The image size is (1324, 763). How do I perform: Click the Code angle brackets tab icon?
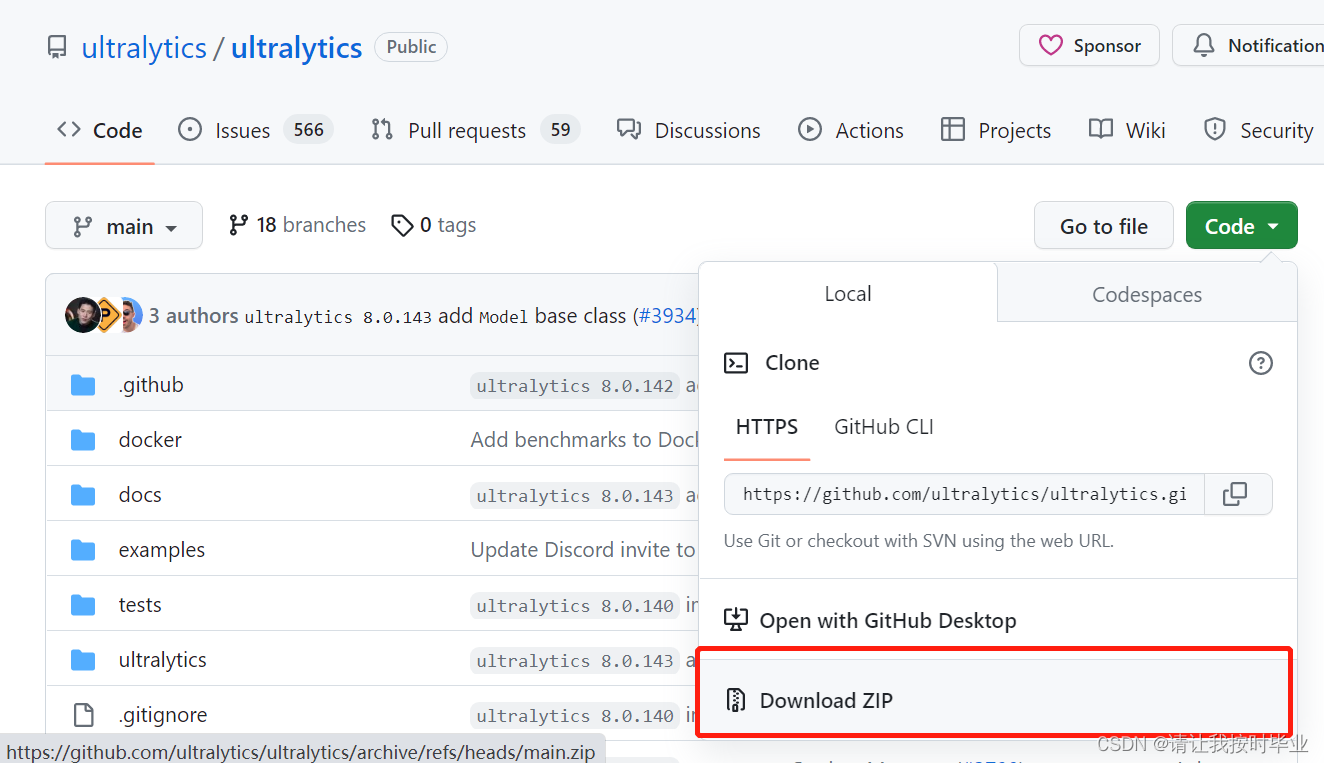tap(69, 129)
